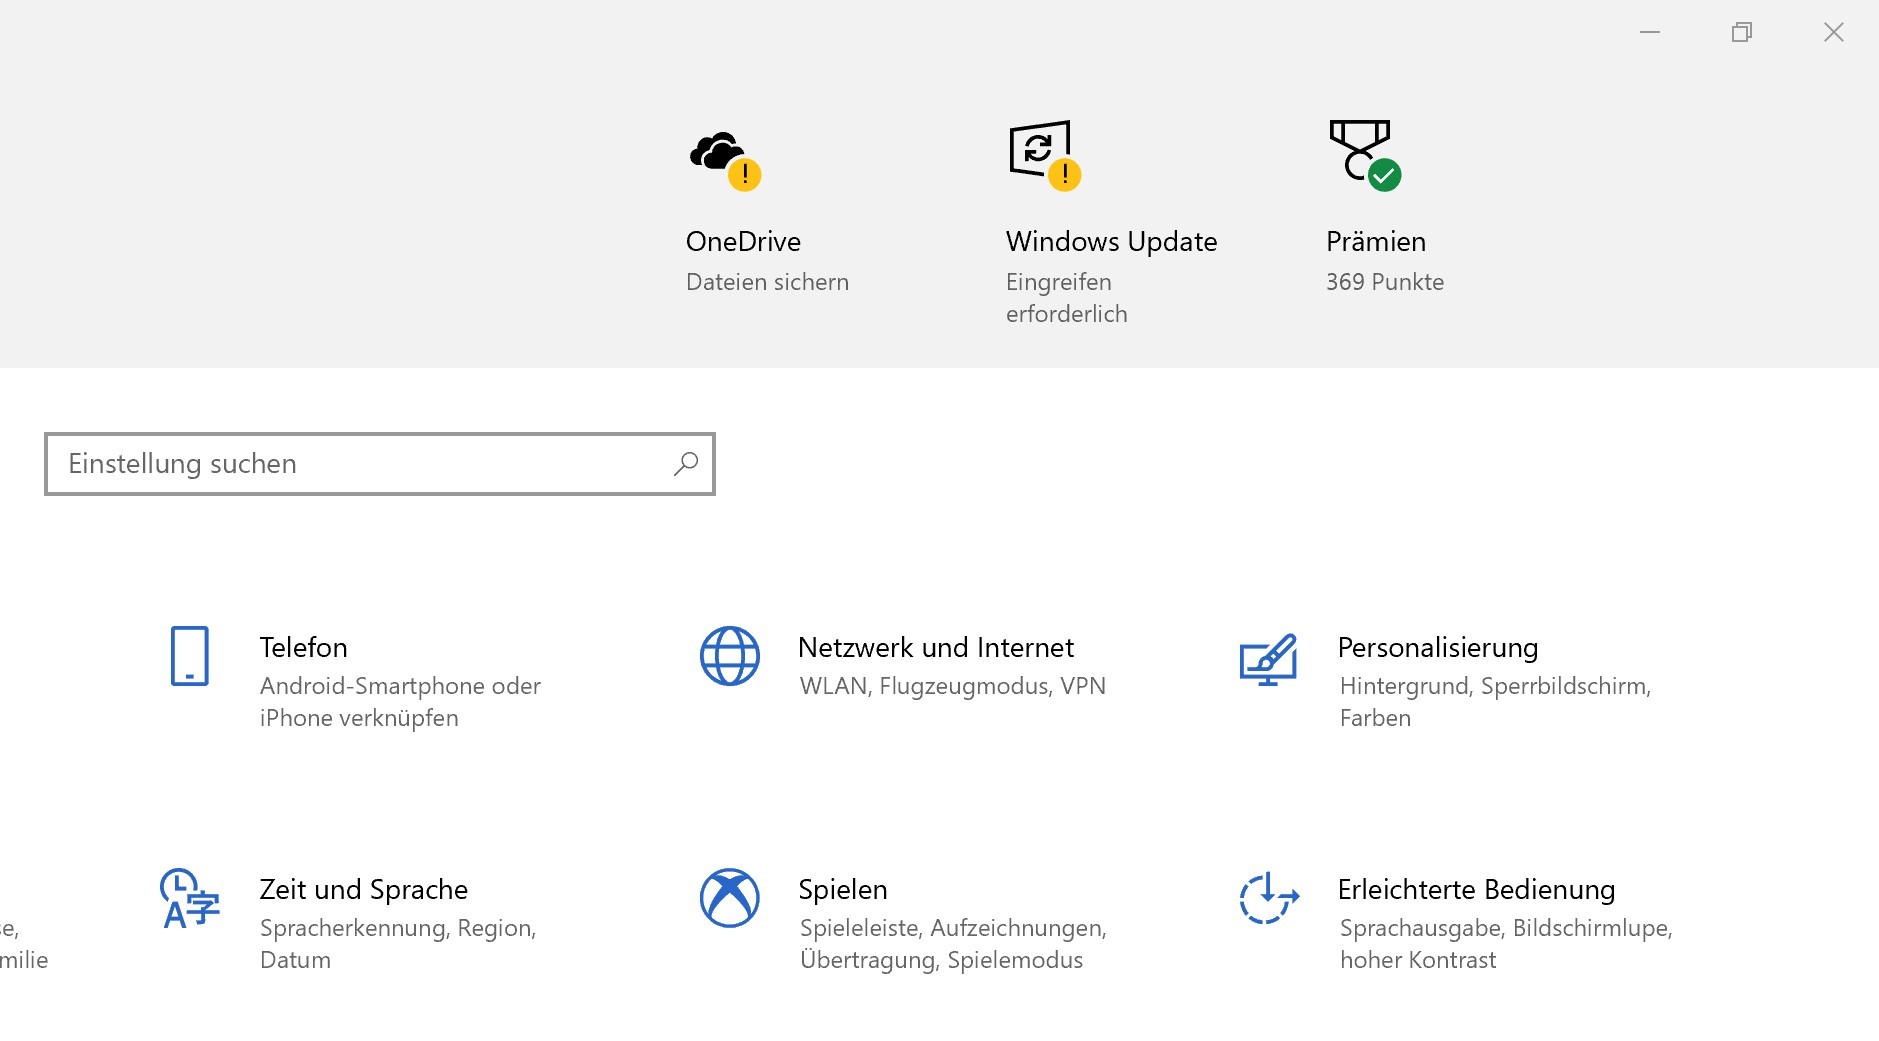This screenshot has height=1041, width=1879.
Task: Click 'Android-Smartphone oder iPhone verknüpfen' description
Action: [400, 702]
